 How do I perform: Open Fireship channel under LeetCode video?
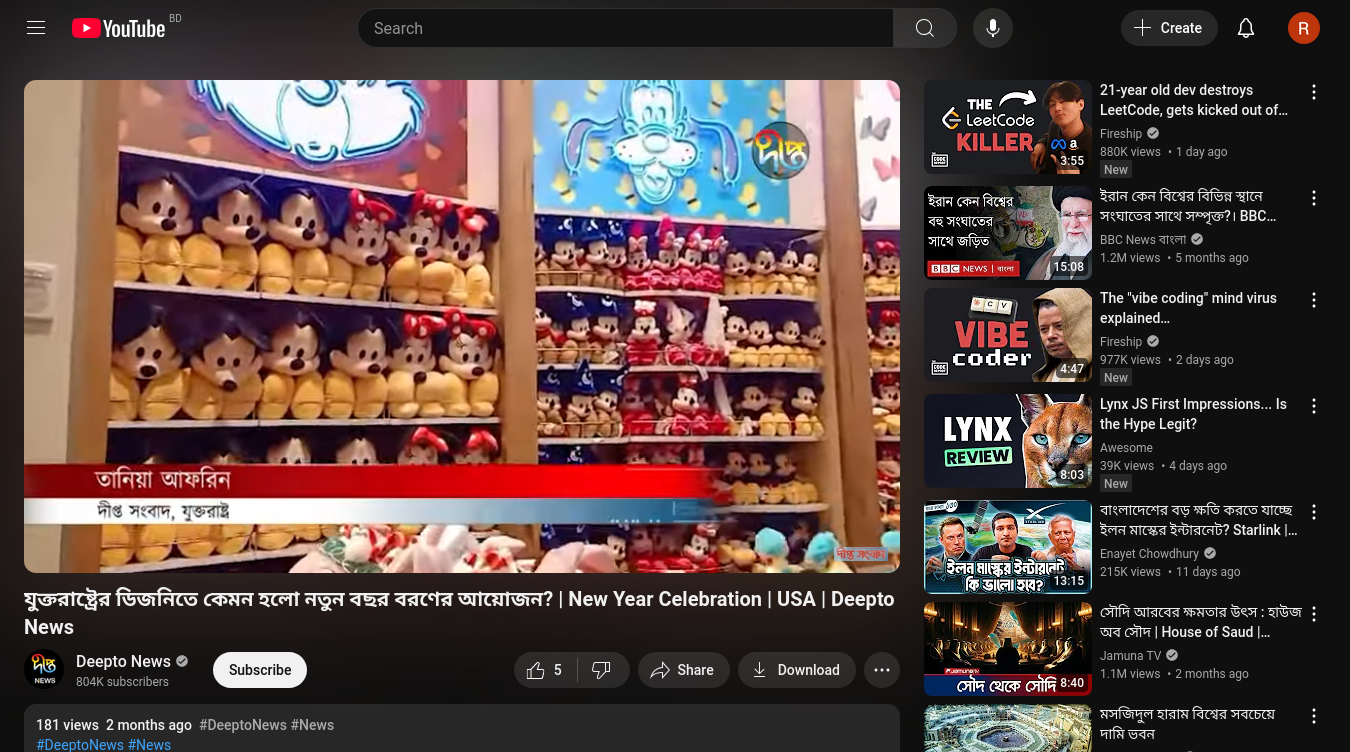pyautogui.click(x=1121, y=134)
